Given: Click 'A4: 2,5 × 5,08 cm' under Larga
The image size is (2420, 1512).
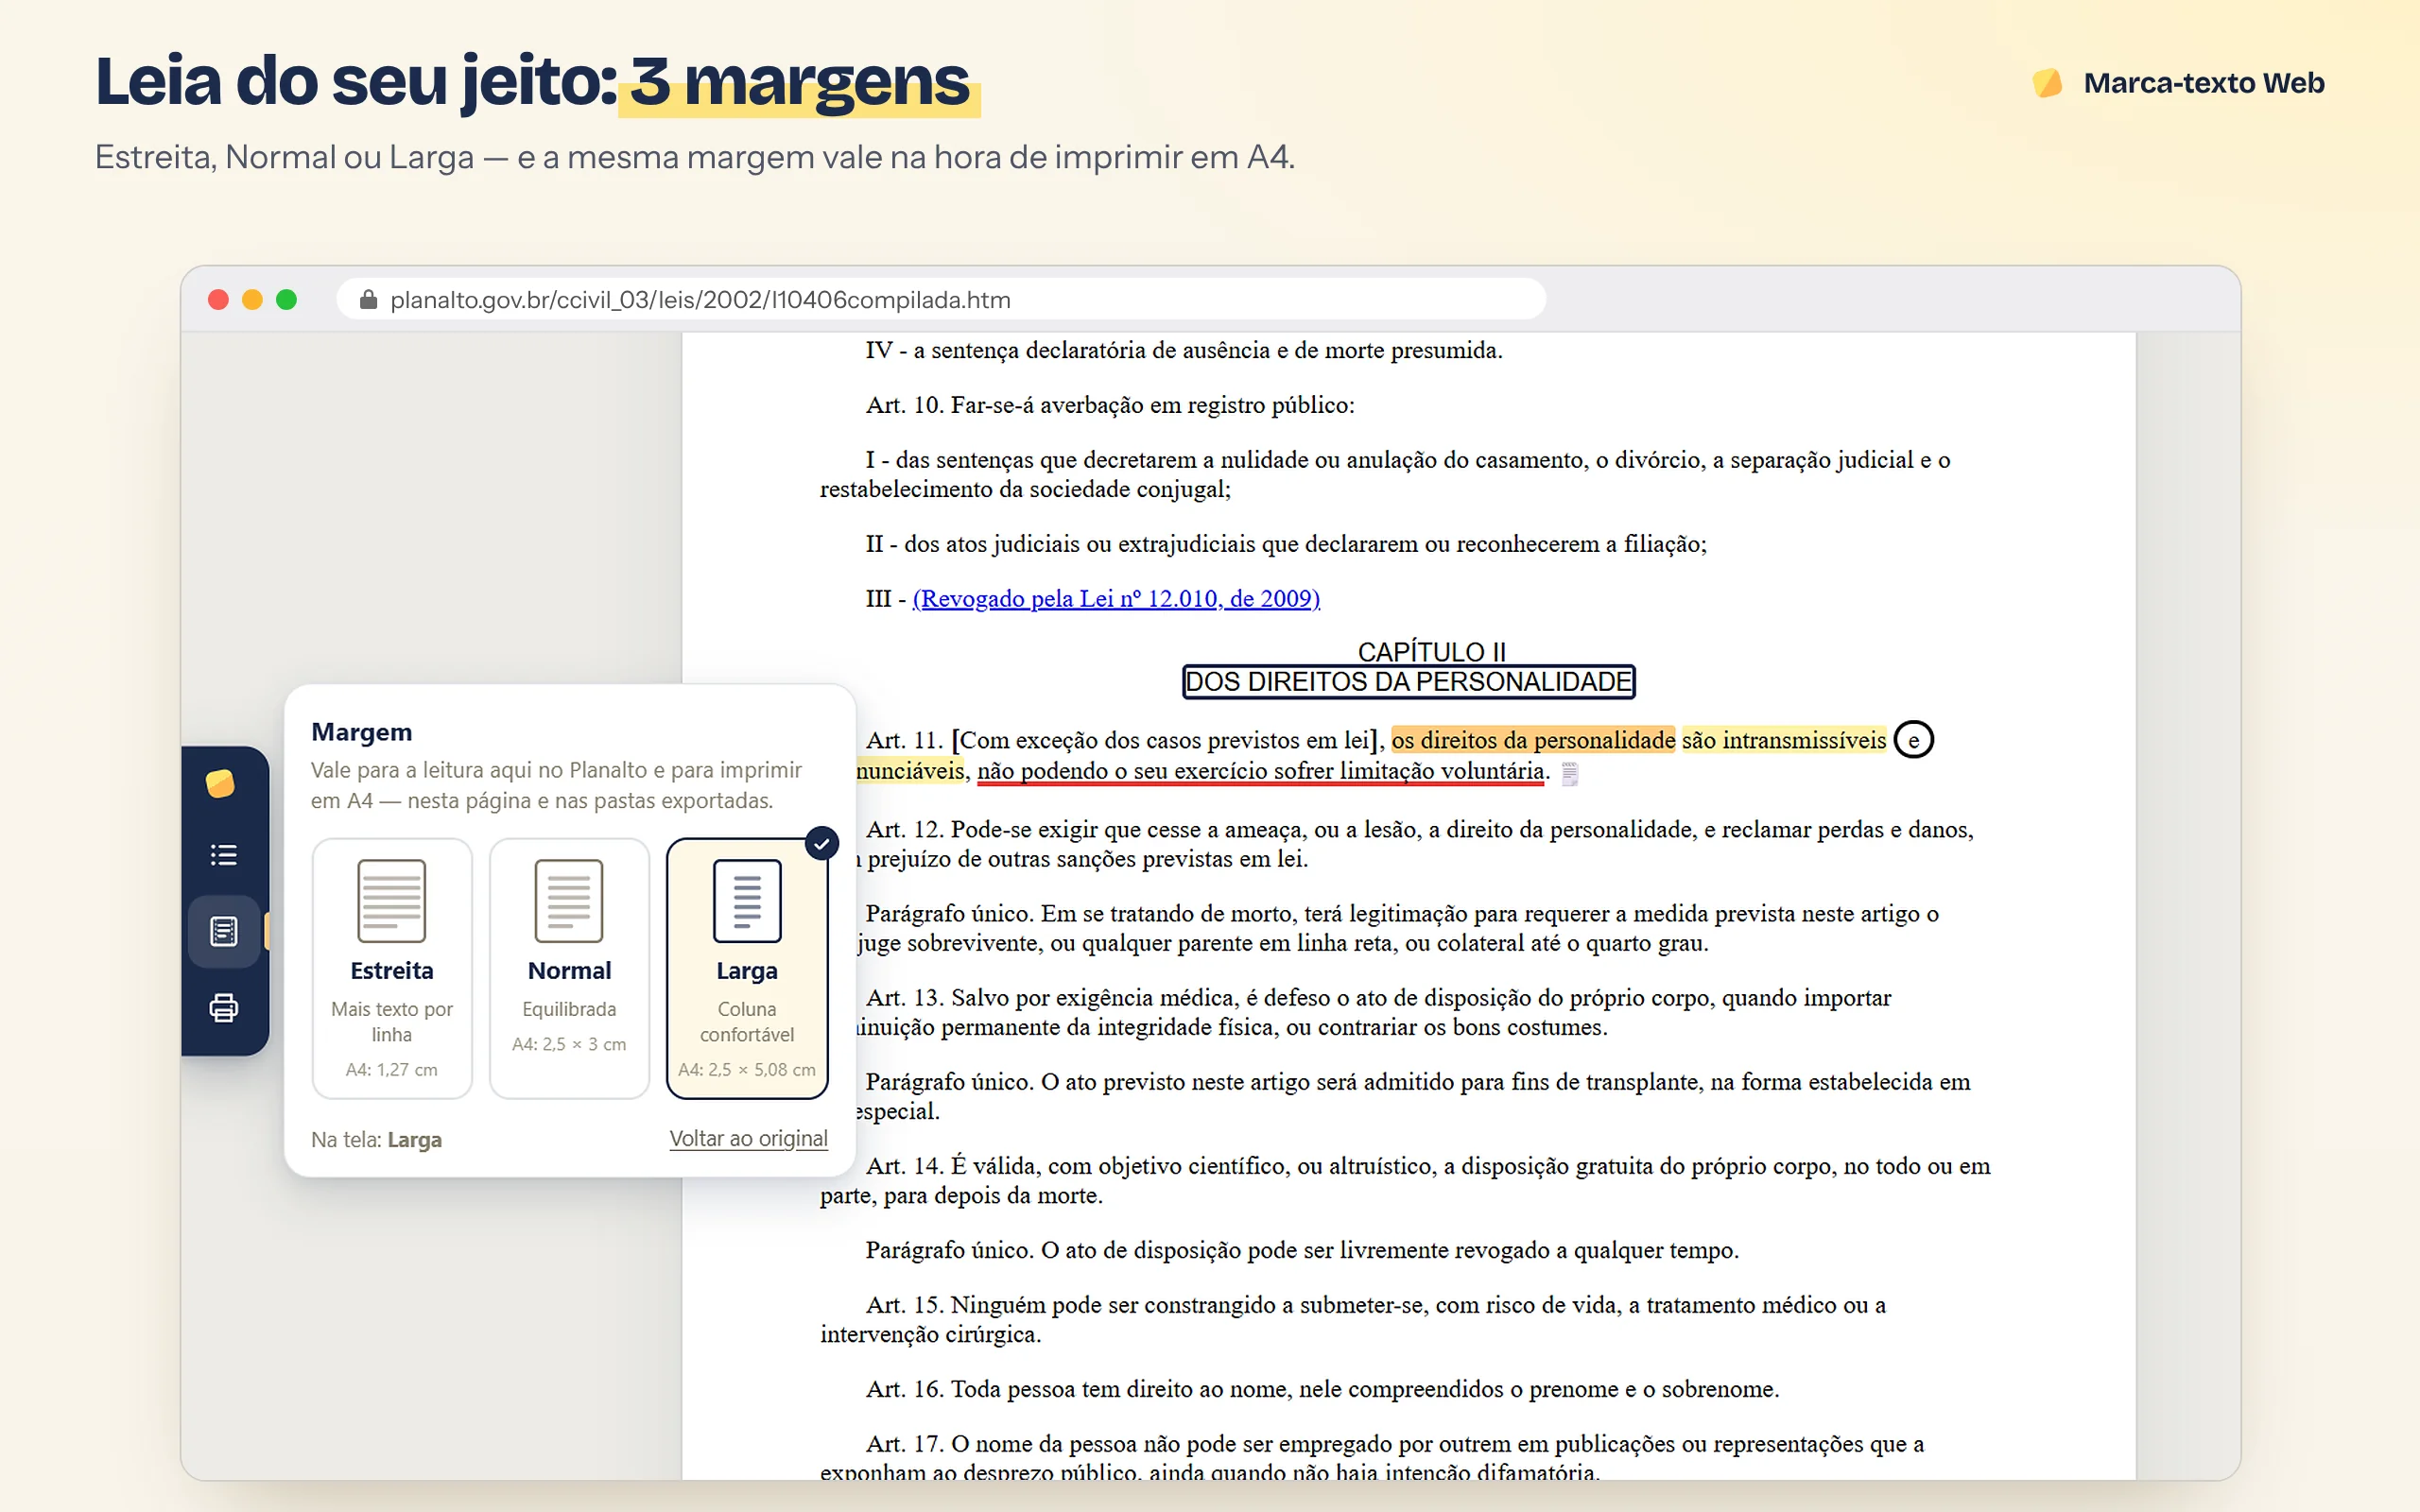Looking at the screenshot, I should 747,1070.
